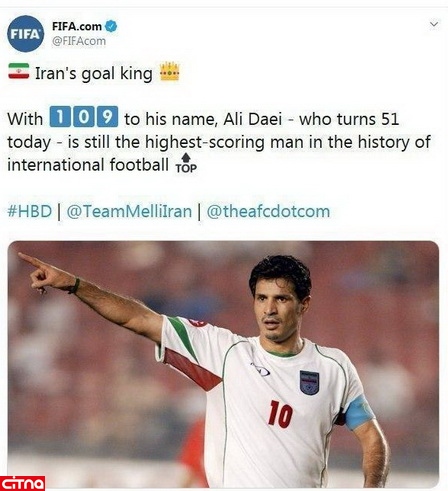Click the Citna logo watermark
The width and height of the screenshot is (448, 491).
(22, 483)
